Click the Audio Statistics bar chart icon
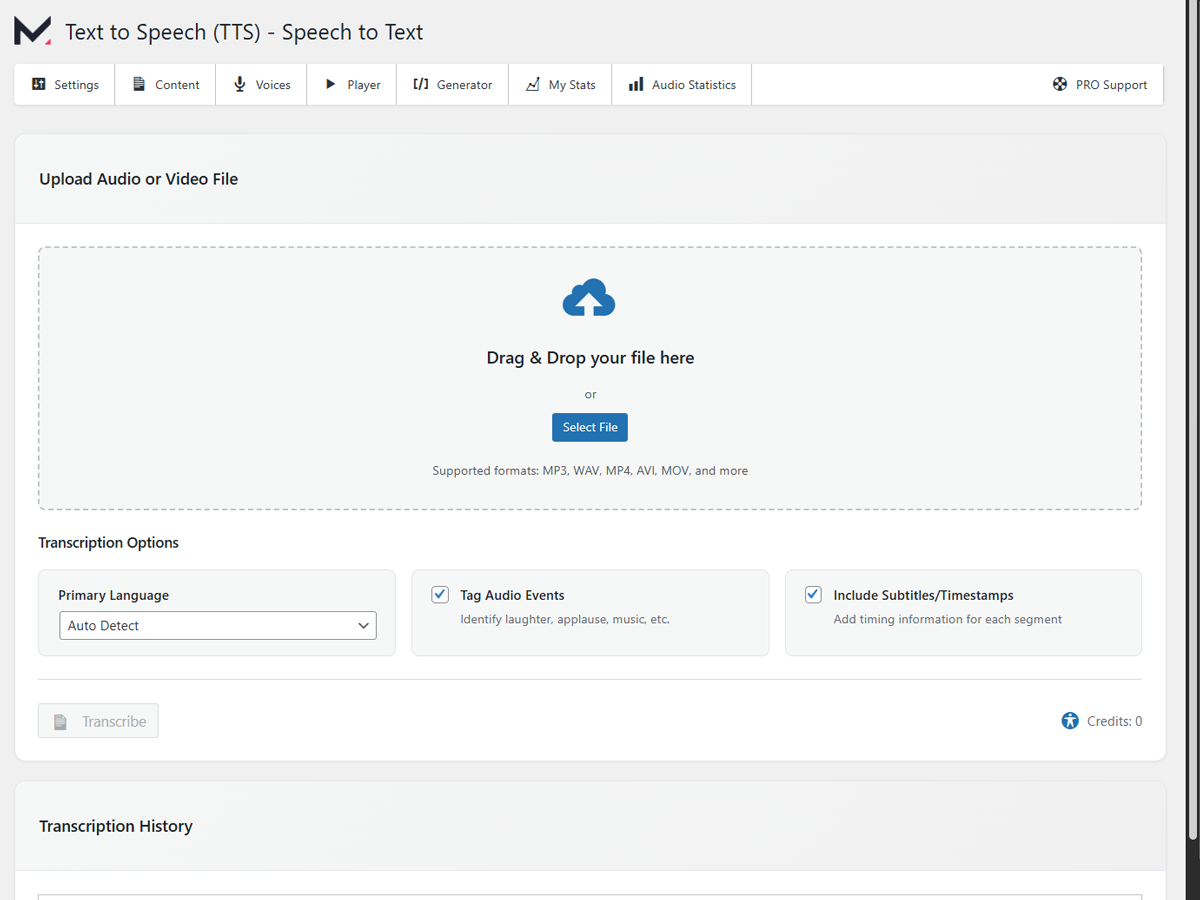Screen dimensions: 1200x900 click(x=635, y=84)
